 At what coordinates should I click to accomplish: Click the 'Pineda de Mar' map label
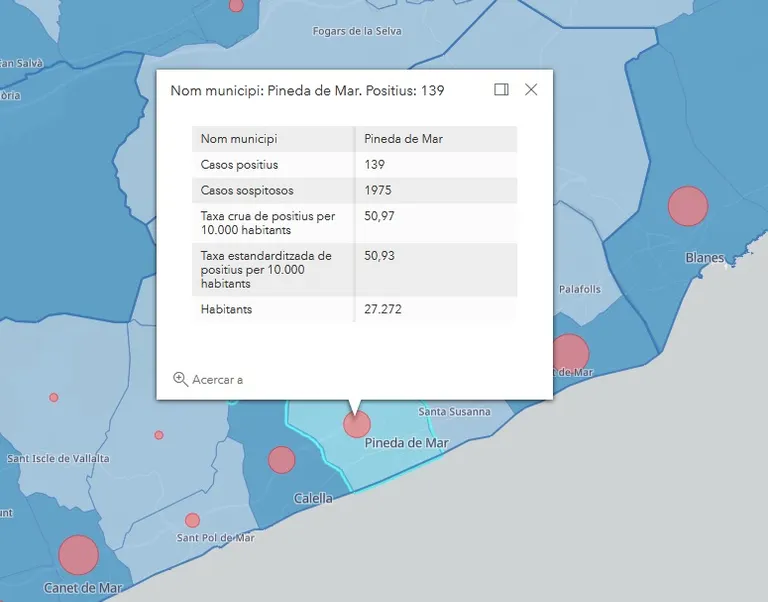[407, 443]
